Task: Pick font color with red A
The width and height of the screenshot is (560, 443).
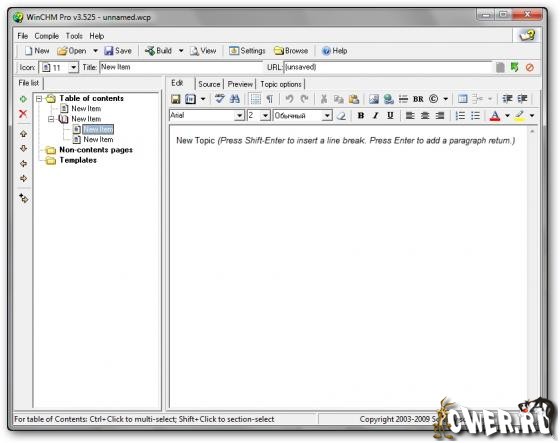Action: [495, 115]
